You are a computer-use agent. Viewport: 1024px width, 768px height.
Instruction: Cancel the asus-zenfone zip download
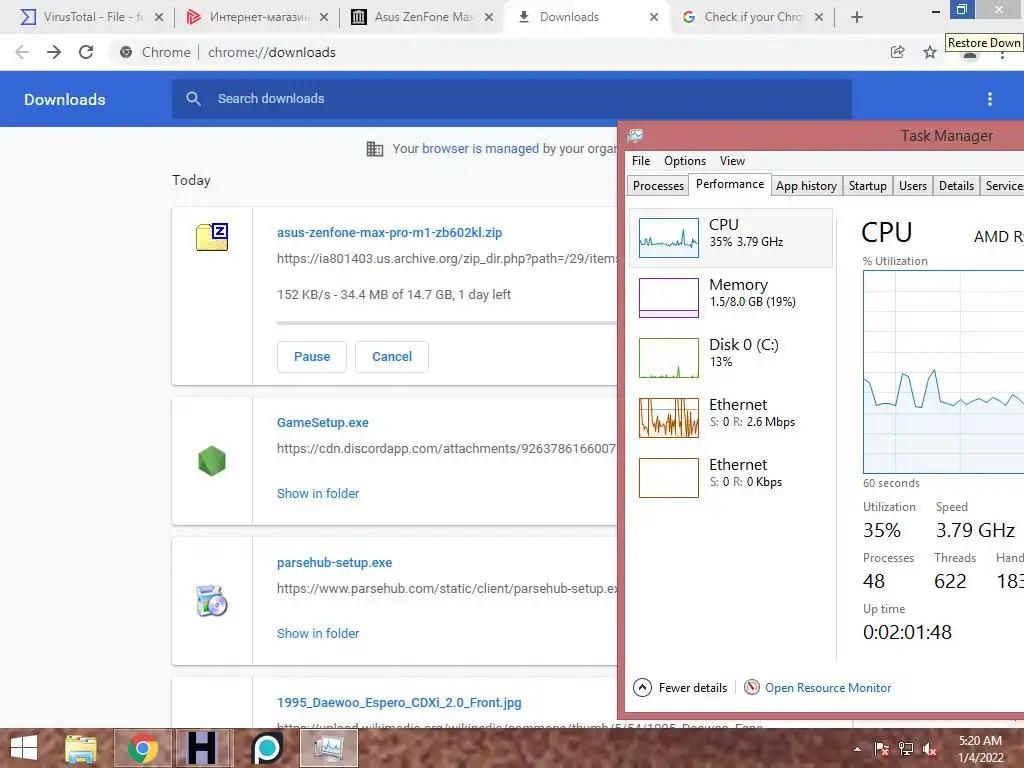(392, 357)
